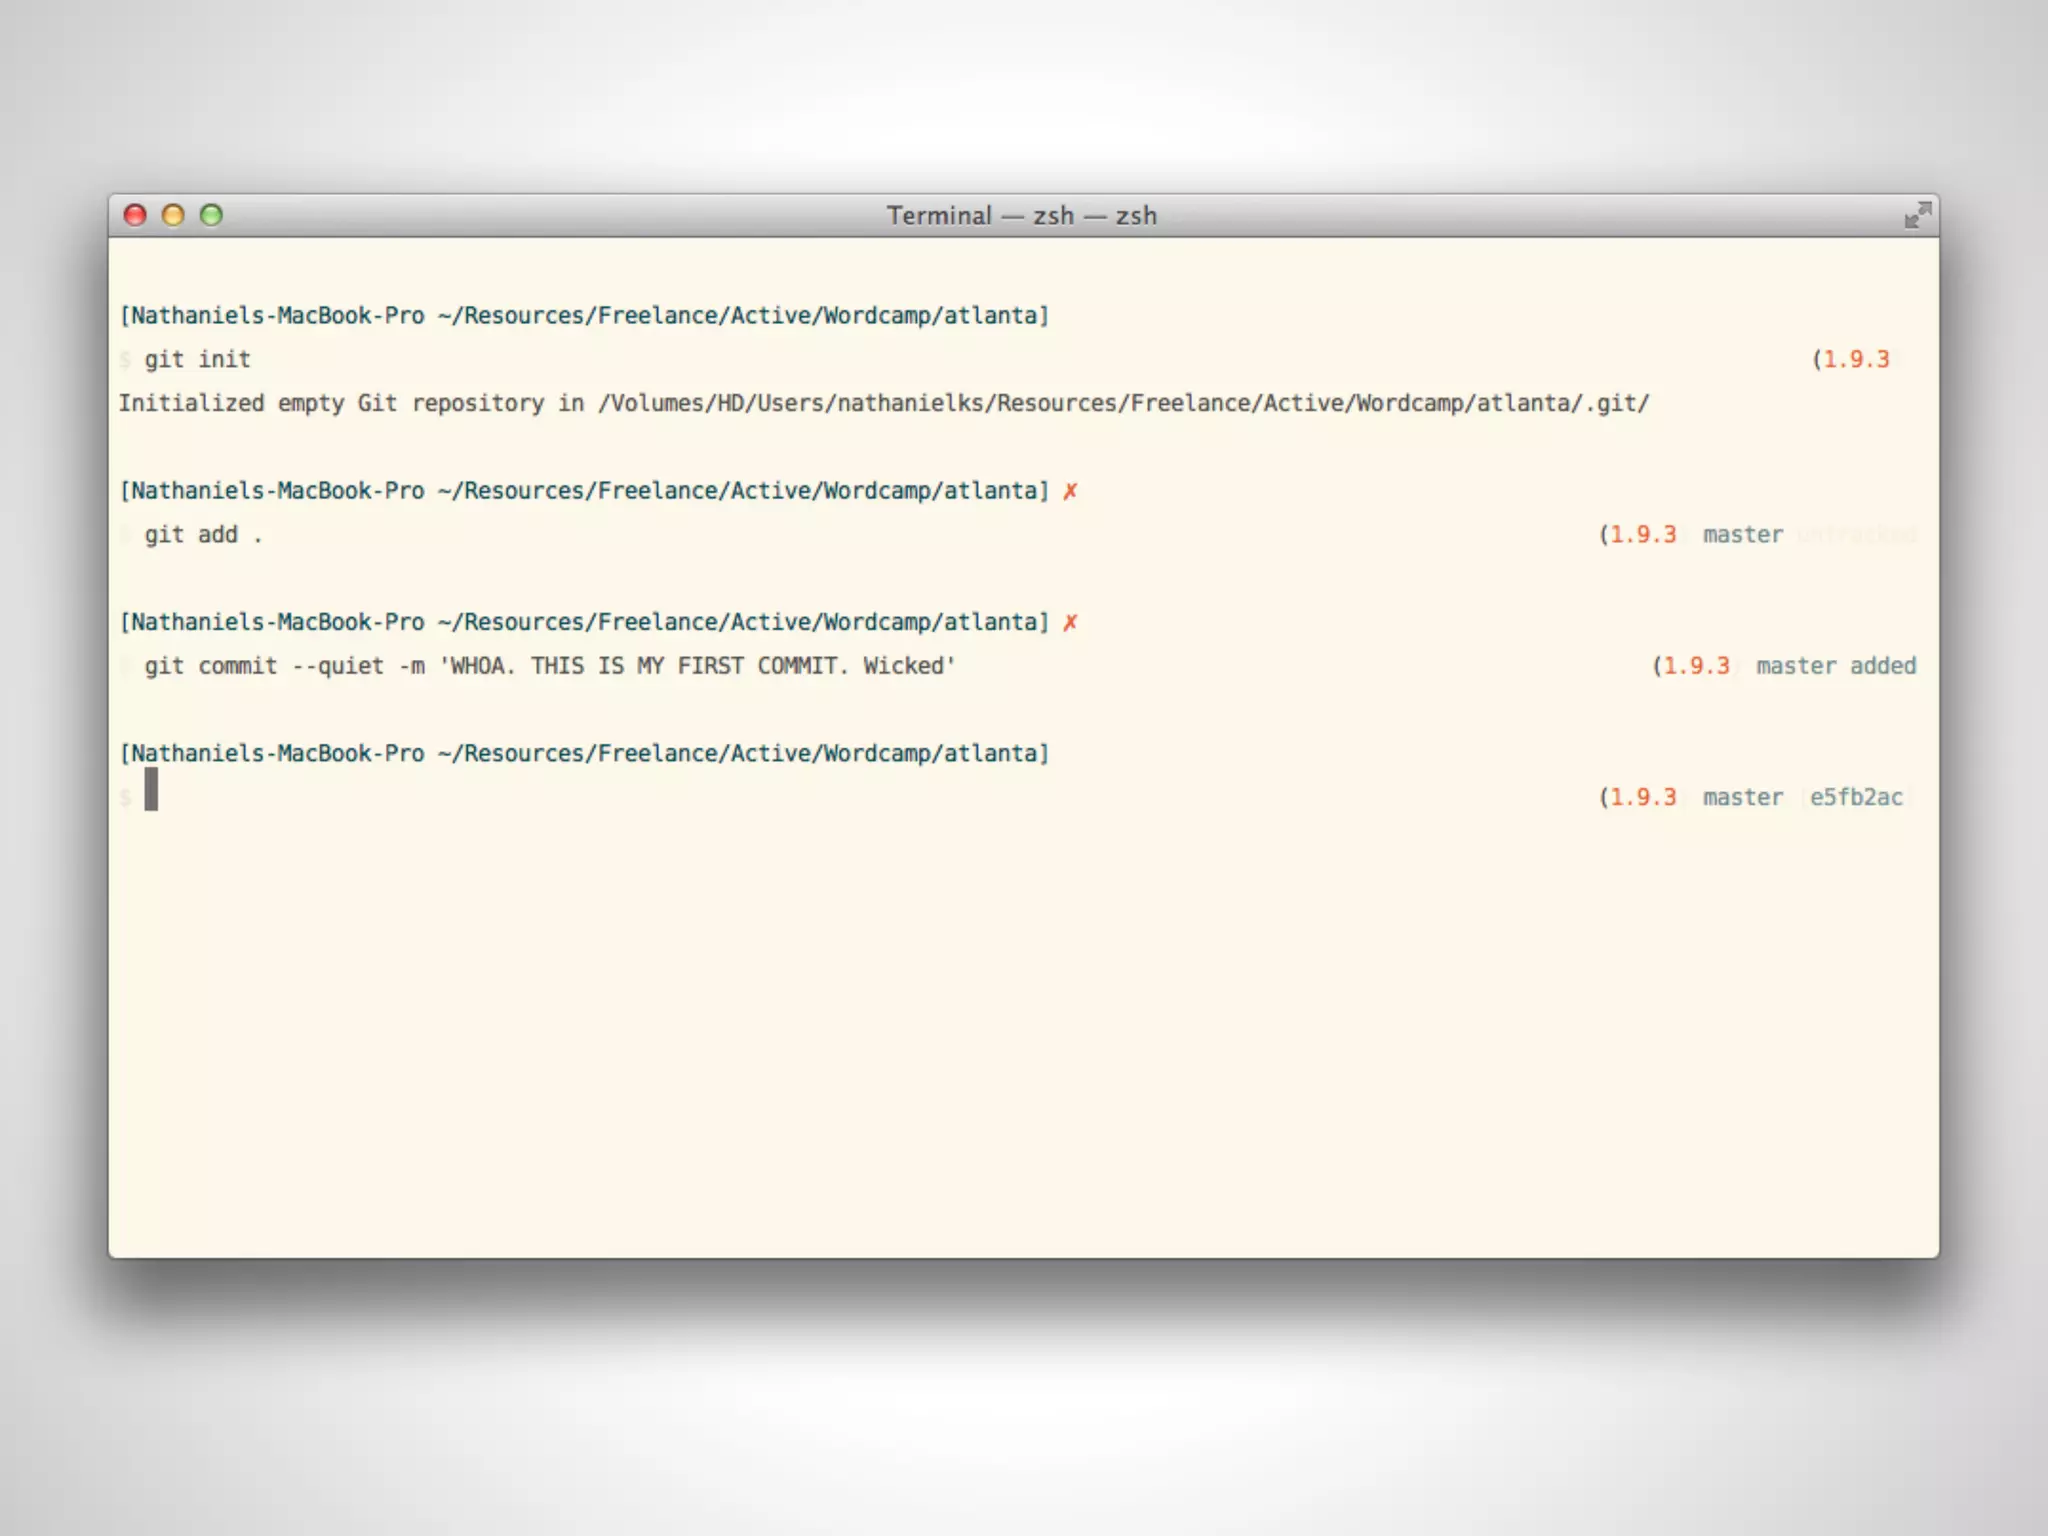The image size is (2048, 1536).
Task: Click the red ✗ after the second prompt
Action: pyautogui.click(x=1070, y=491)
